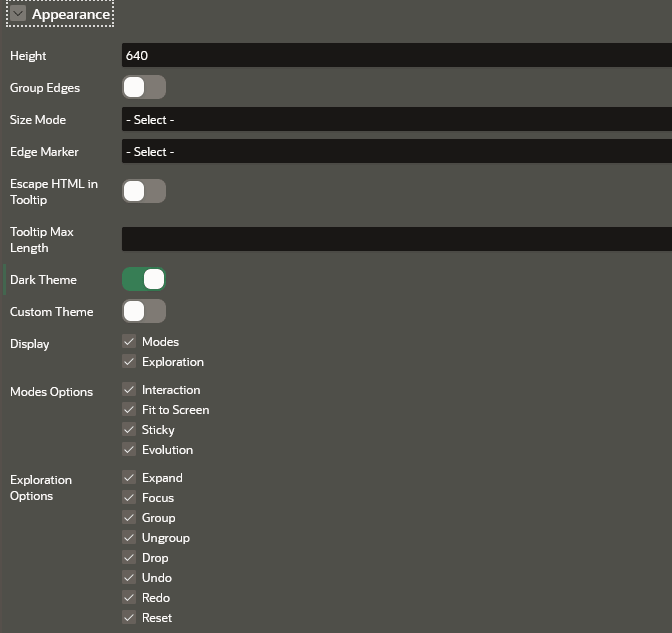Viewport: 672px width, 633px height.
Task: Click the Height input field
Action: click(x=397, y=55)
